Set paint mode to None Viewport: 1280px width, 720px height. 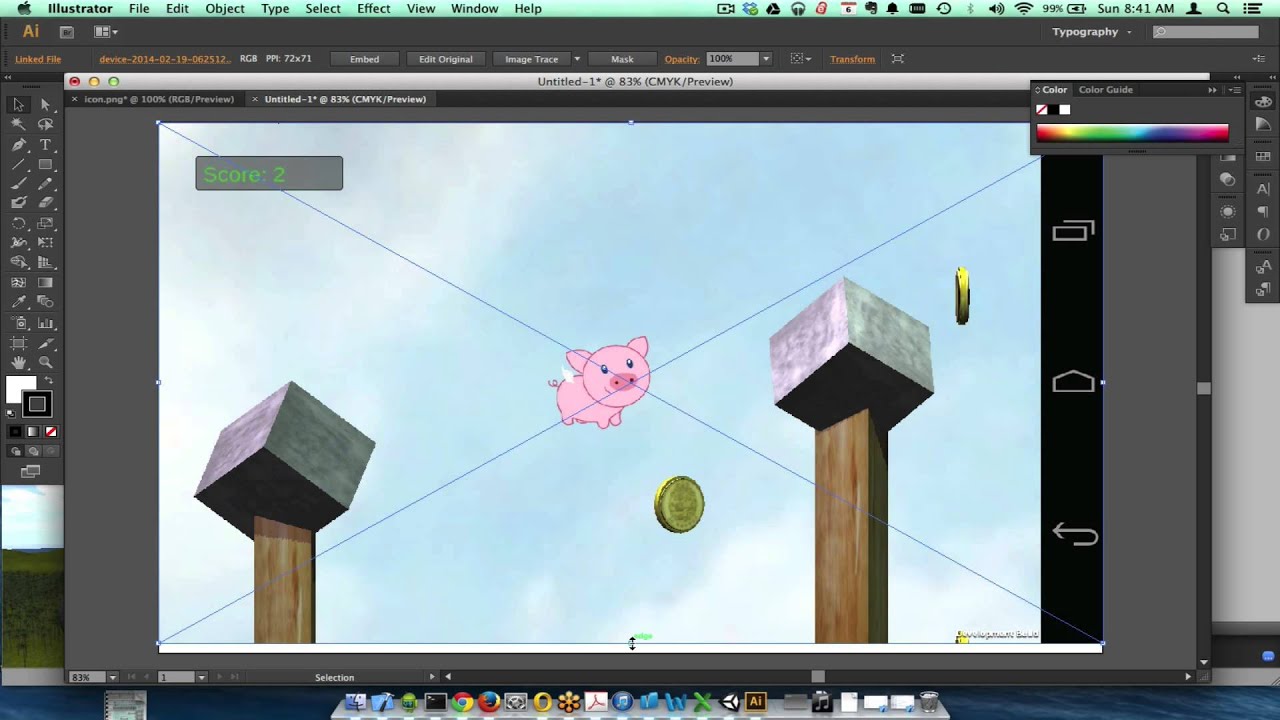click(x=51, y=432)
